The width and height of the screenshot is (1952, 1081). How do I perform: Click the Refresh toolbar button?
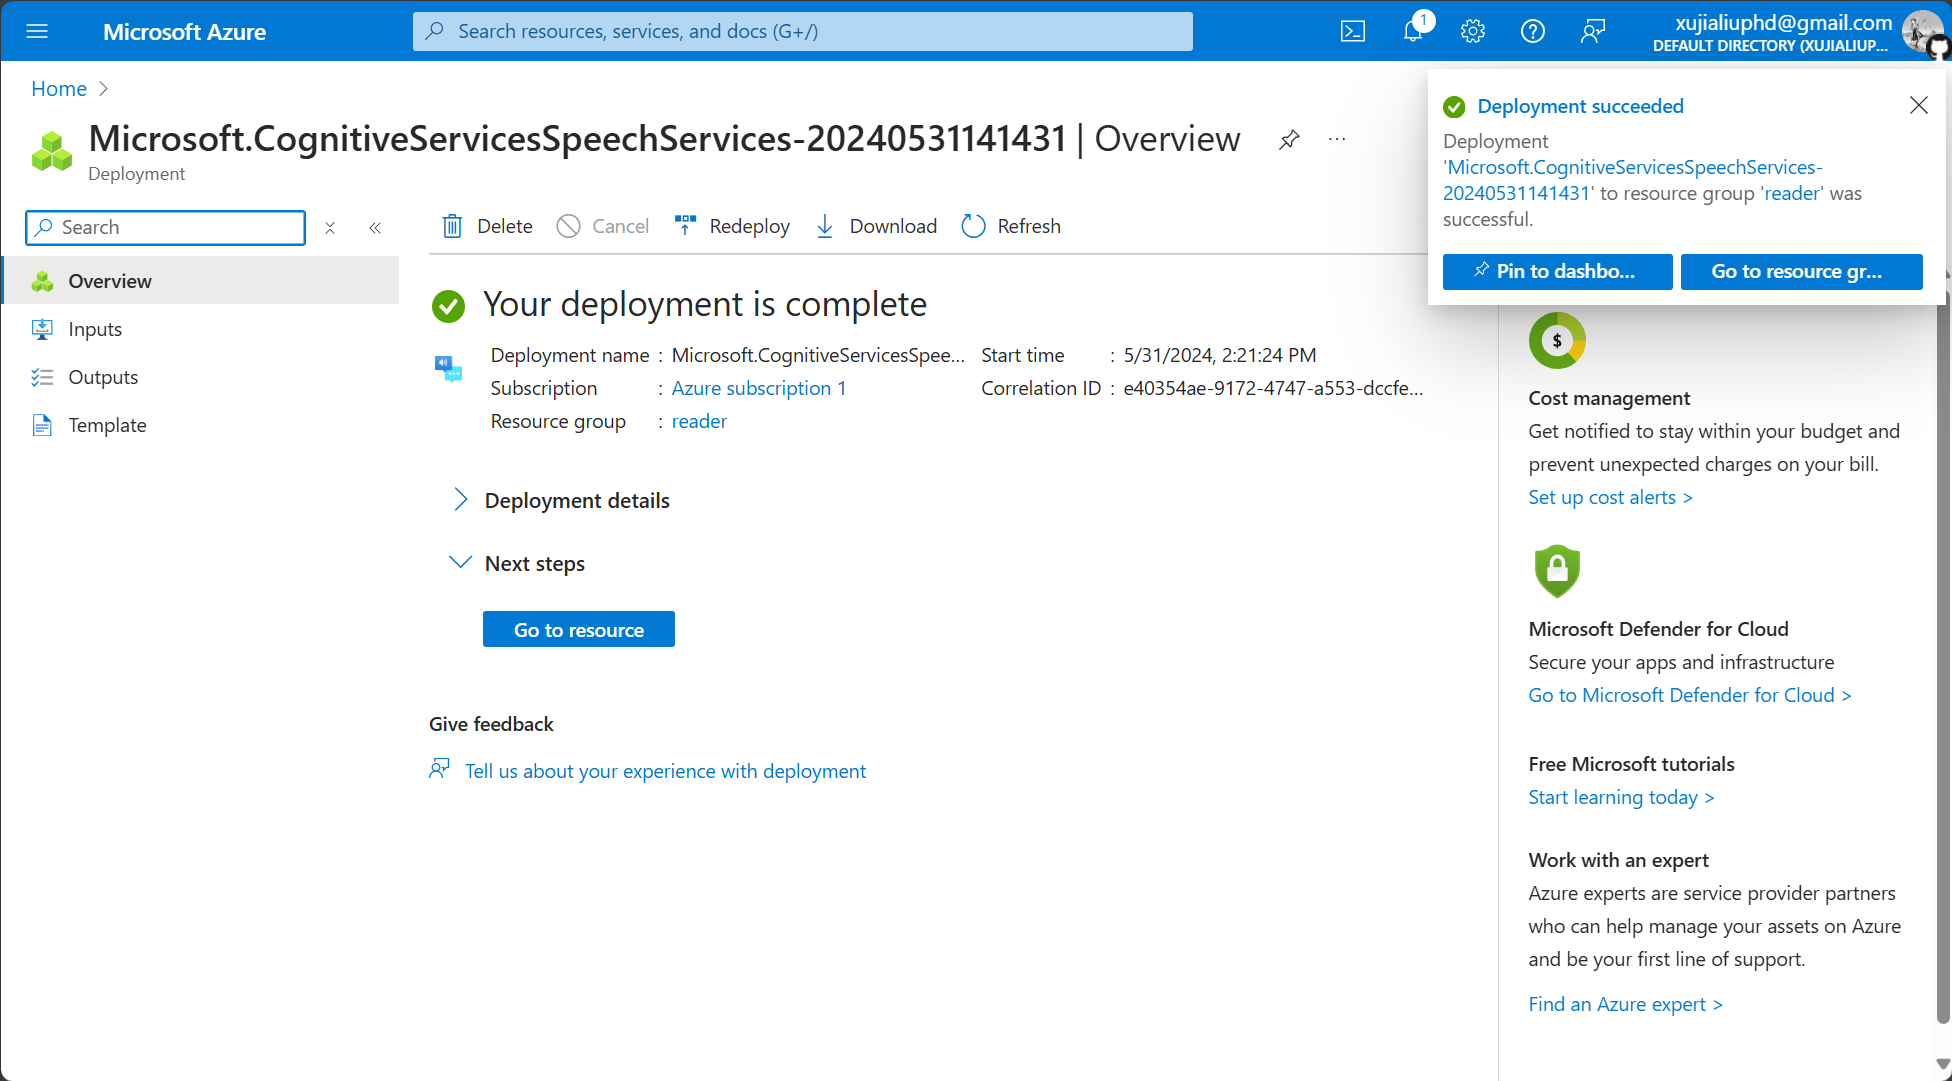[1011, 226]
